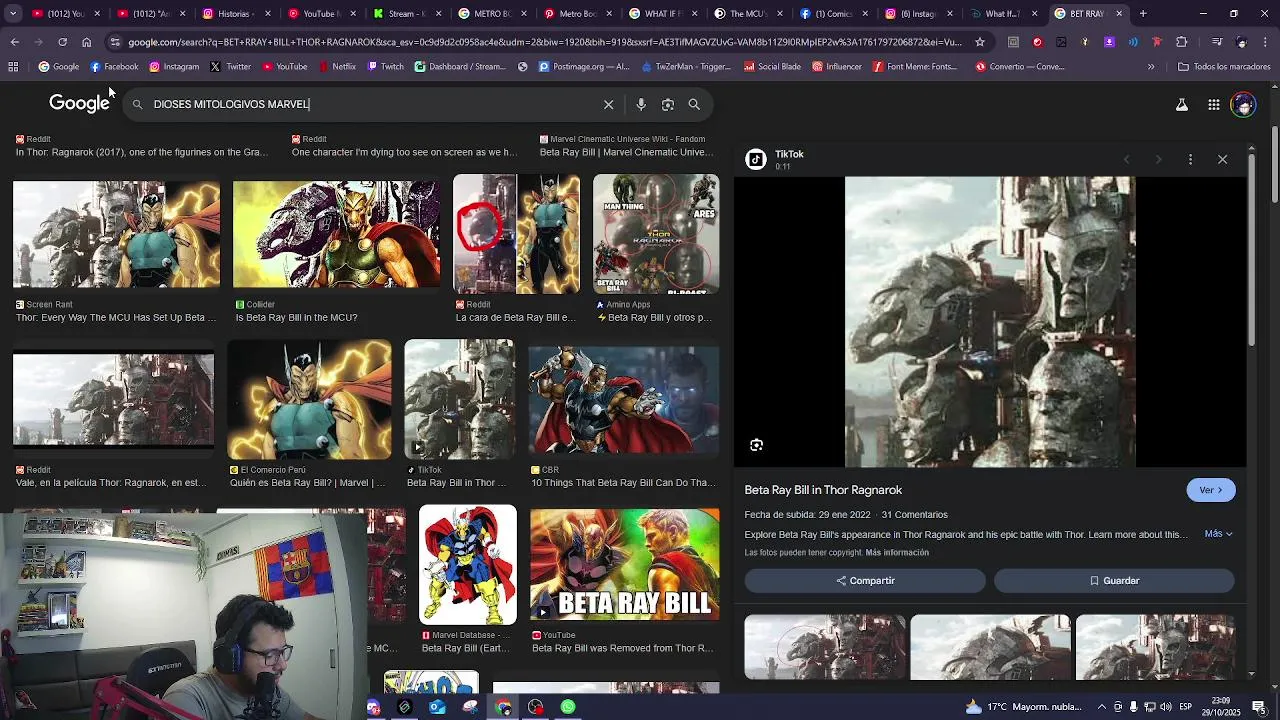Screen dimensions: 1280x720
Task: Bookmark this page with the star
Action: pos(980,42)
